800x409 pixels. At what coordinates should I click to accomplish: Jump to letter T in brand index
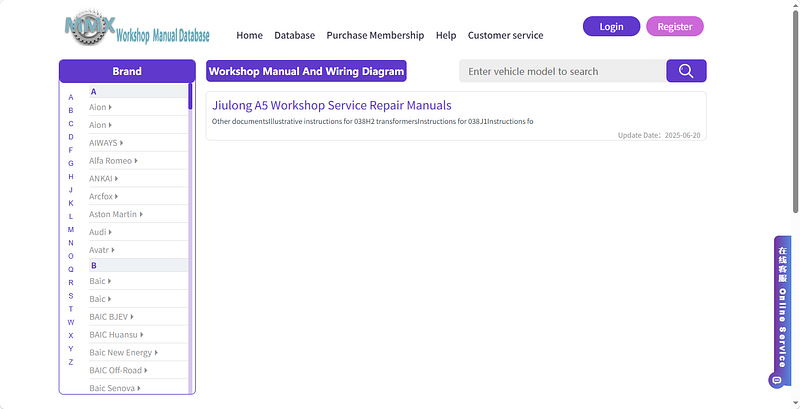point(71,309)
